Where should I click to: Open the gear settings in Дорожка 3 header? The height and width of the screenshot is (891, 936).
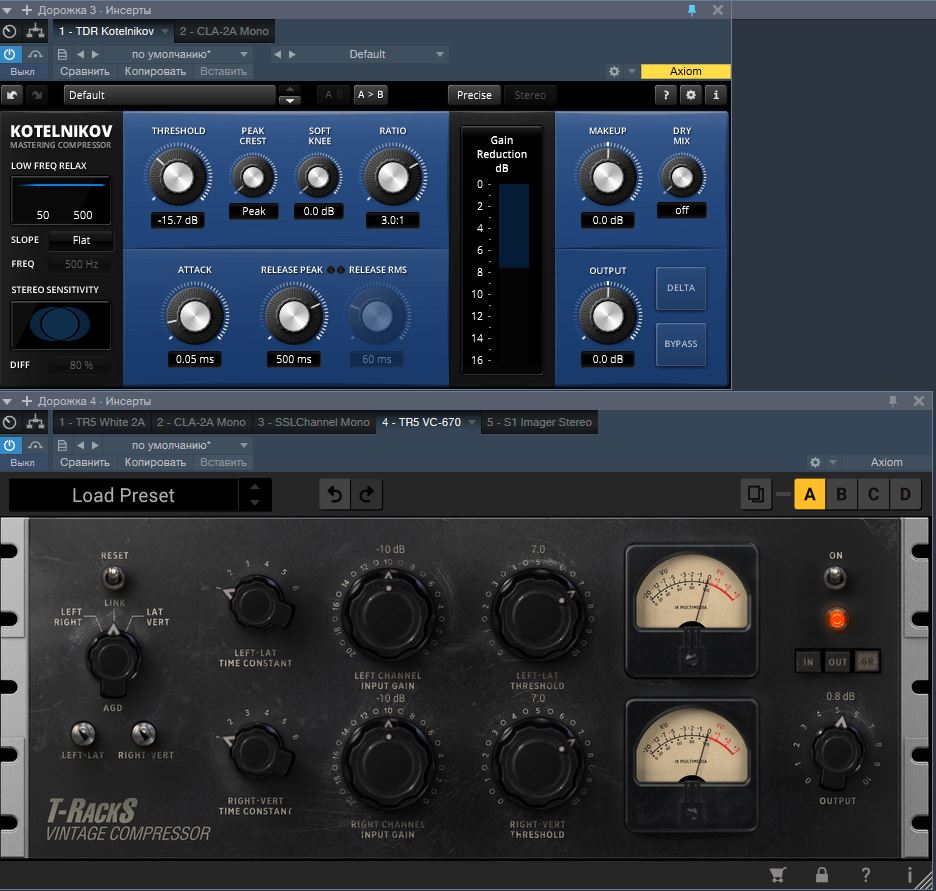[x=614, y=71]
